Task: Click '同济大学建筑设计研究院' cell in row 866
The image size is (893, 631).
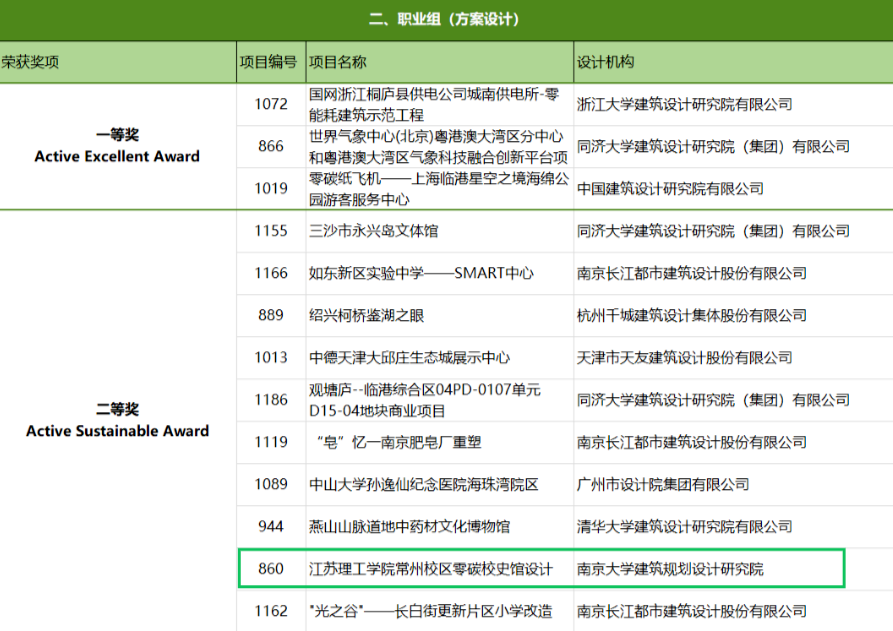Action: click(x=713, y=146)
